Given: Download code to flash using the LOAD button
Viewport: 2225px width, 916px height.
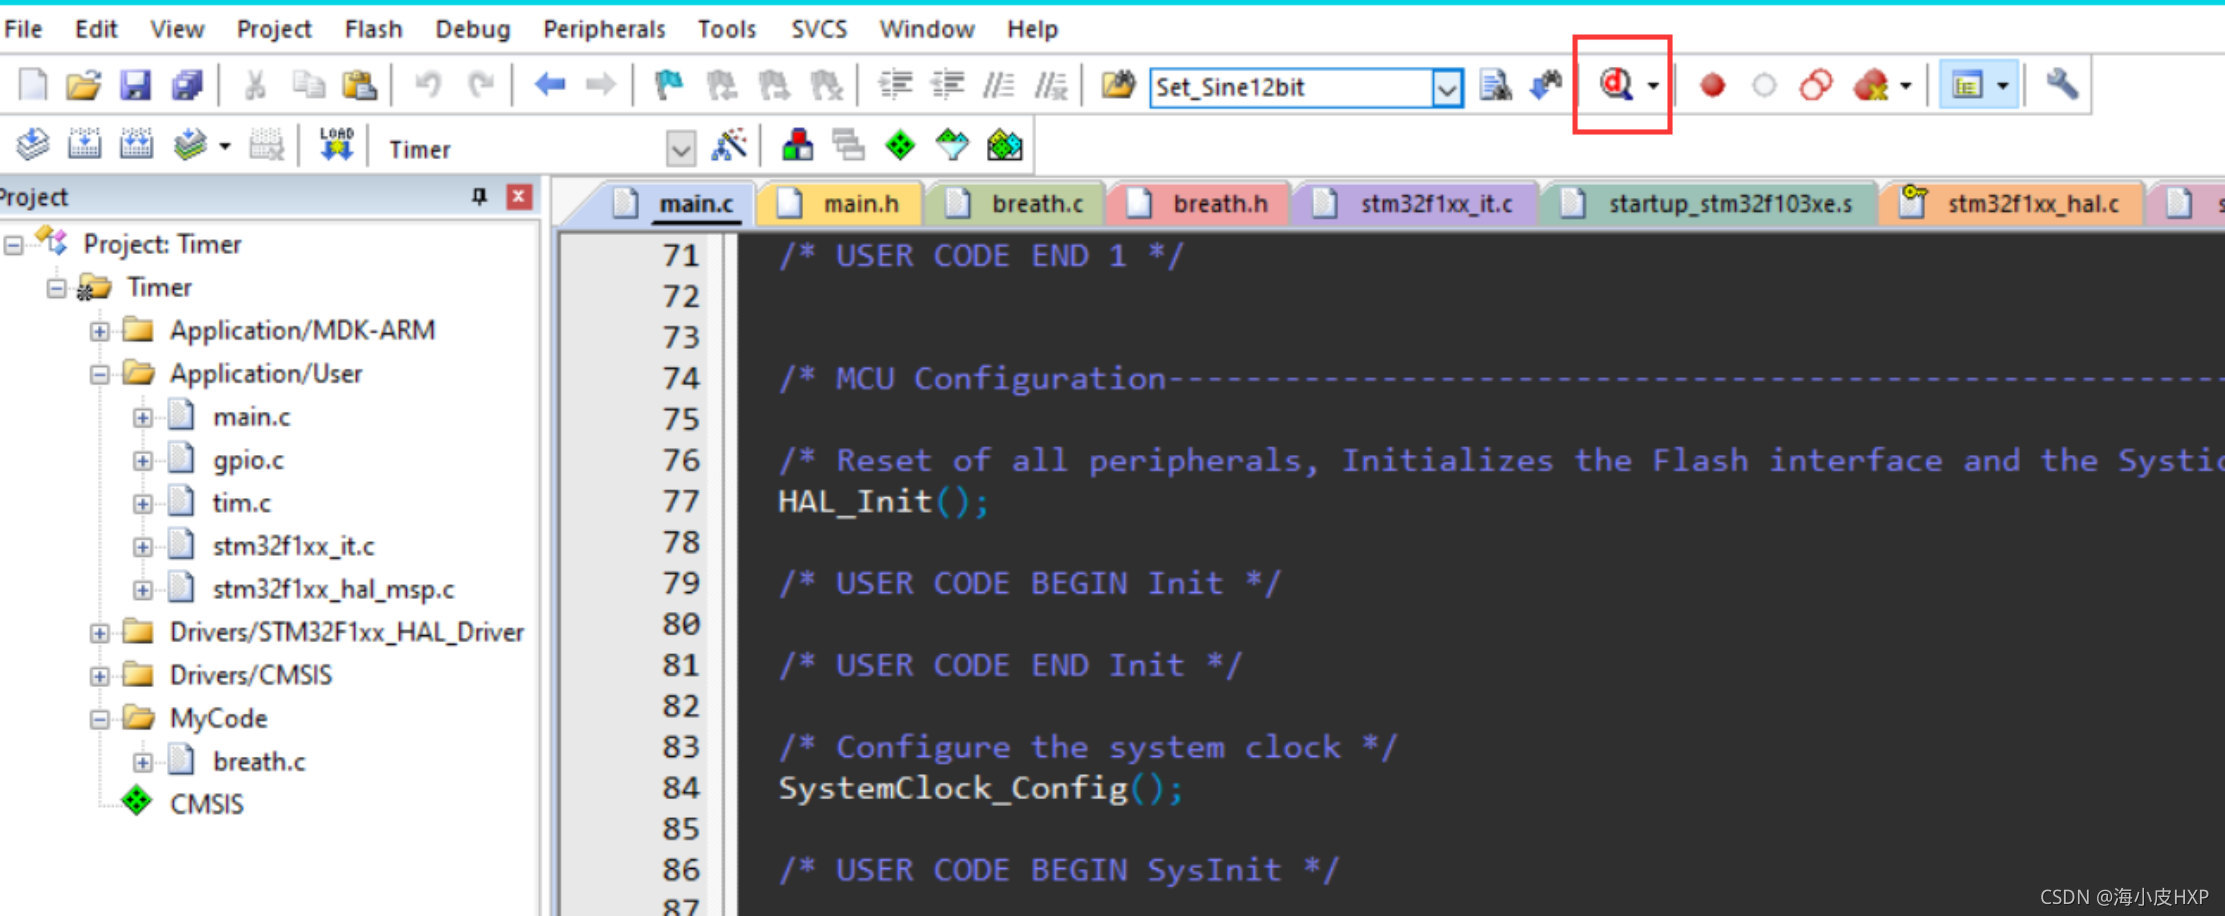Looking at the screenshot, I should pyautogui.click(x=337, y=143).
